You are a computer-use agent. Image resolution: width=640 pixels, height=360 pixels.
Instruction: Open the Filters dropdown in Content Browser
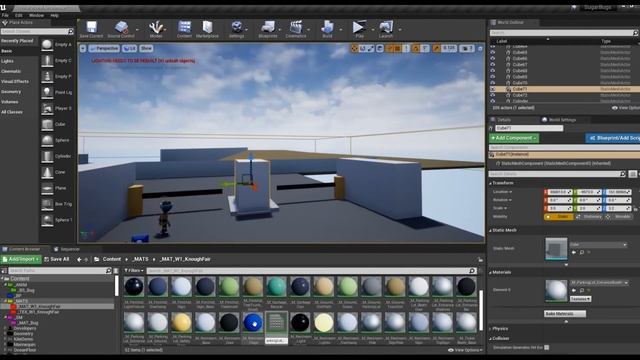(134, 271)
